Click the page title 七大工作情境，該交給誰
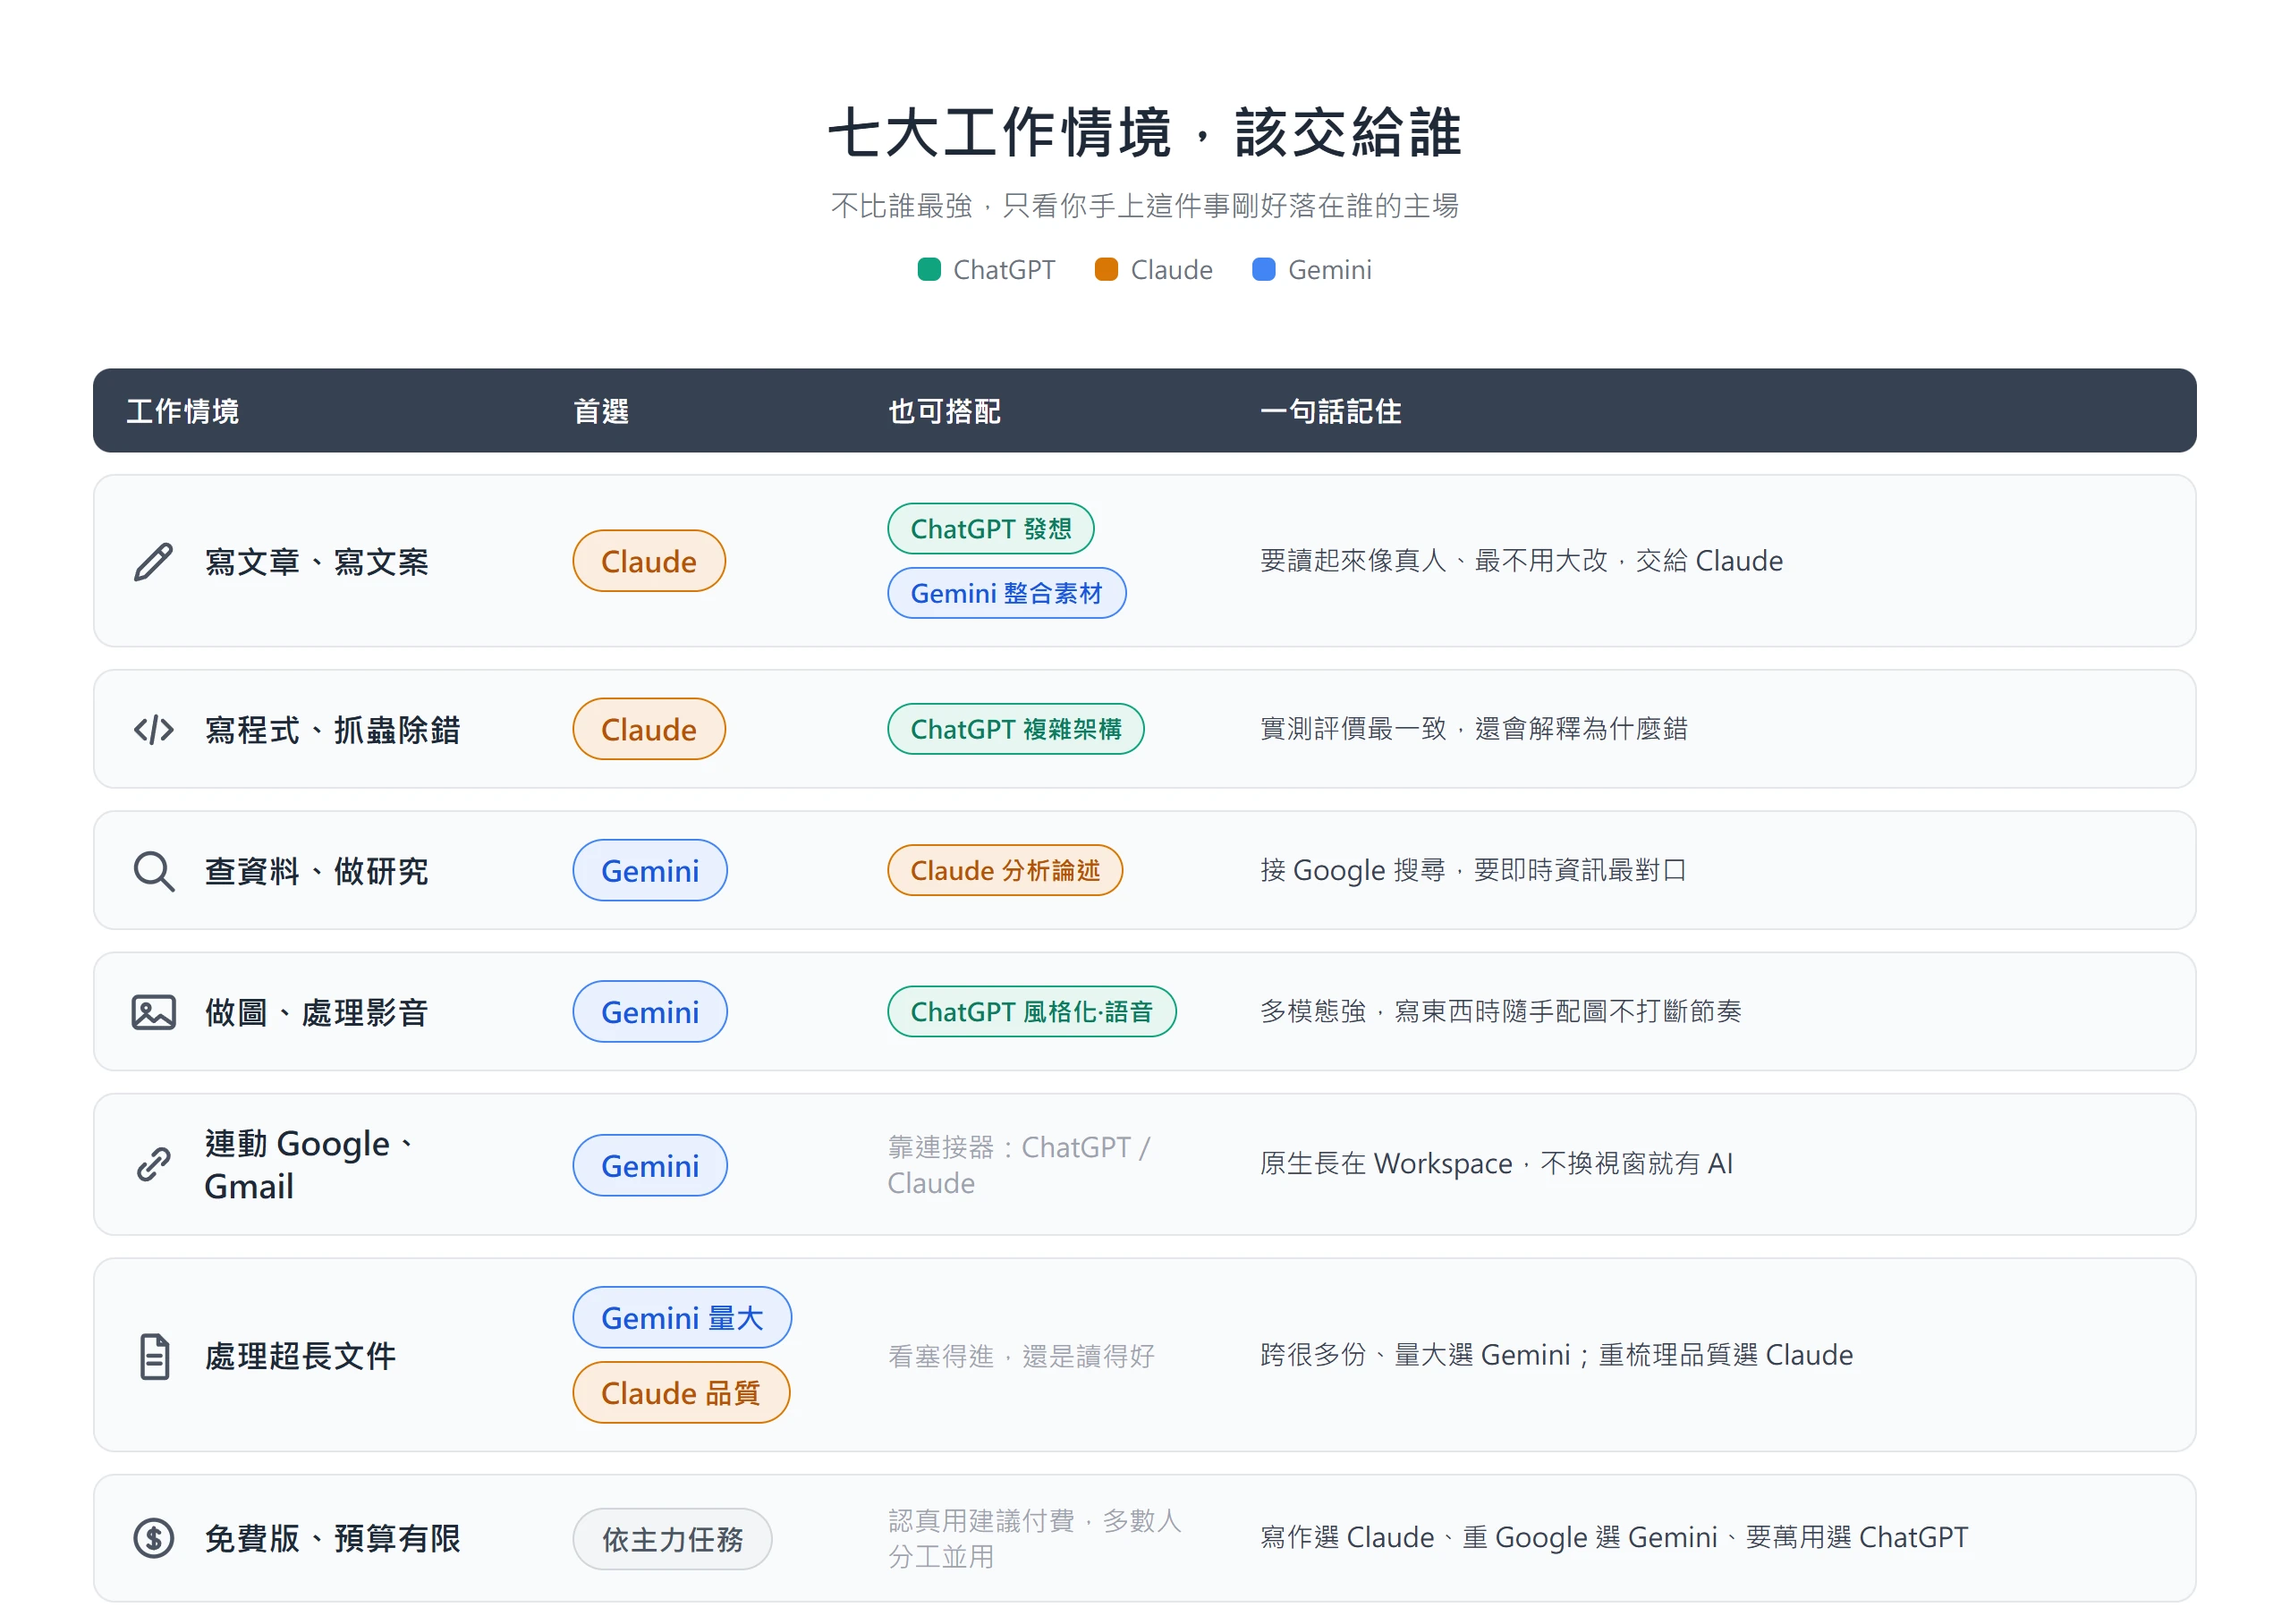 [x=1145, y=132]
